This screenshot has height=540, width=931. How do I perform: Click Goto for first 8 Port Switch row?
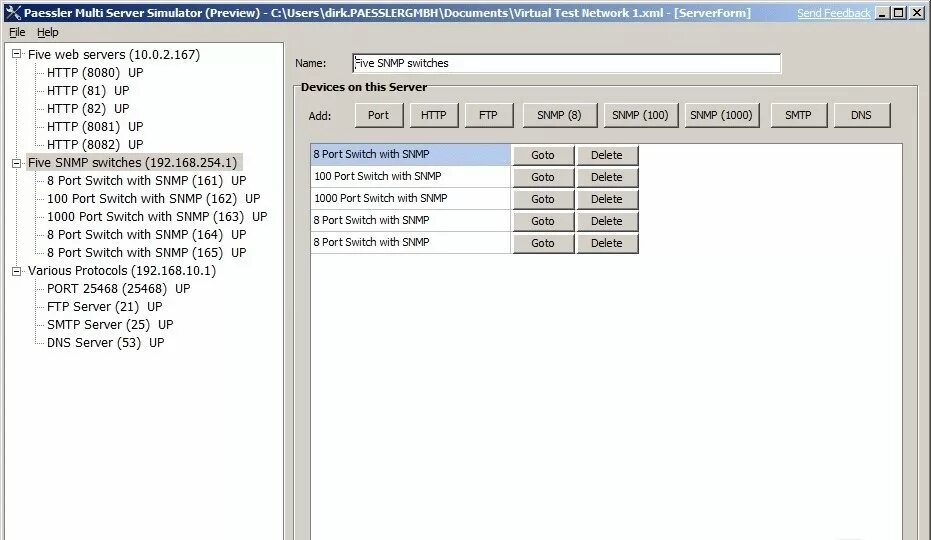(x=543, y=155)
